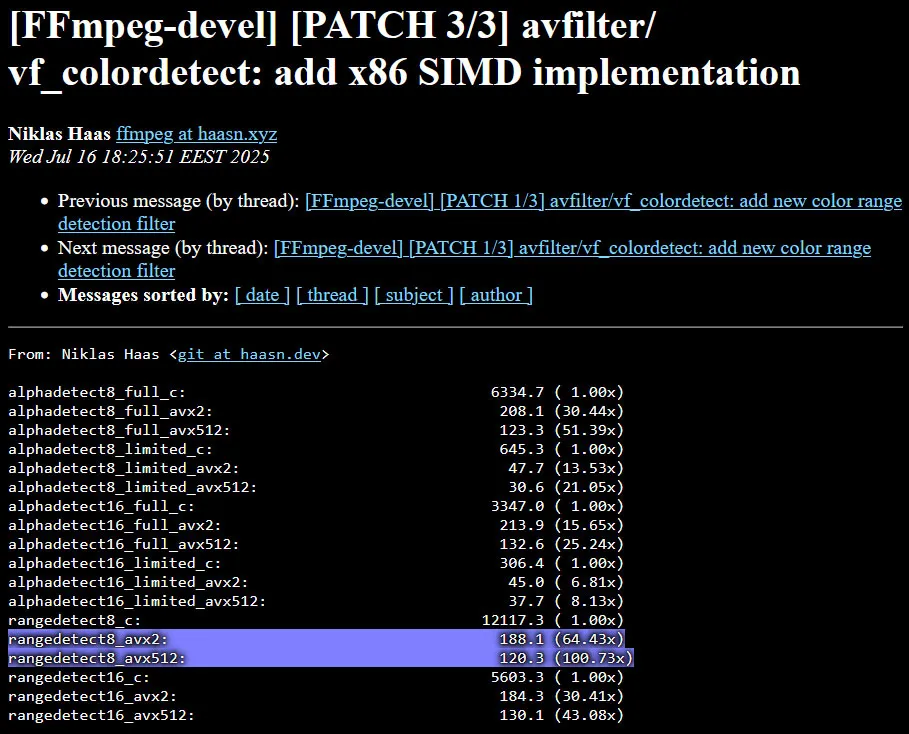The width and height of the screenshot is (909, 734).
Task: Open the ffmpeg at haasn.xyz email link
Action: pos(197,134)
